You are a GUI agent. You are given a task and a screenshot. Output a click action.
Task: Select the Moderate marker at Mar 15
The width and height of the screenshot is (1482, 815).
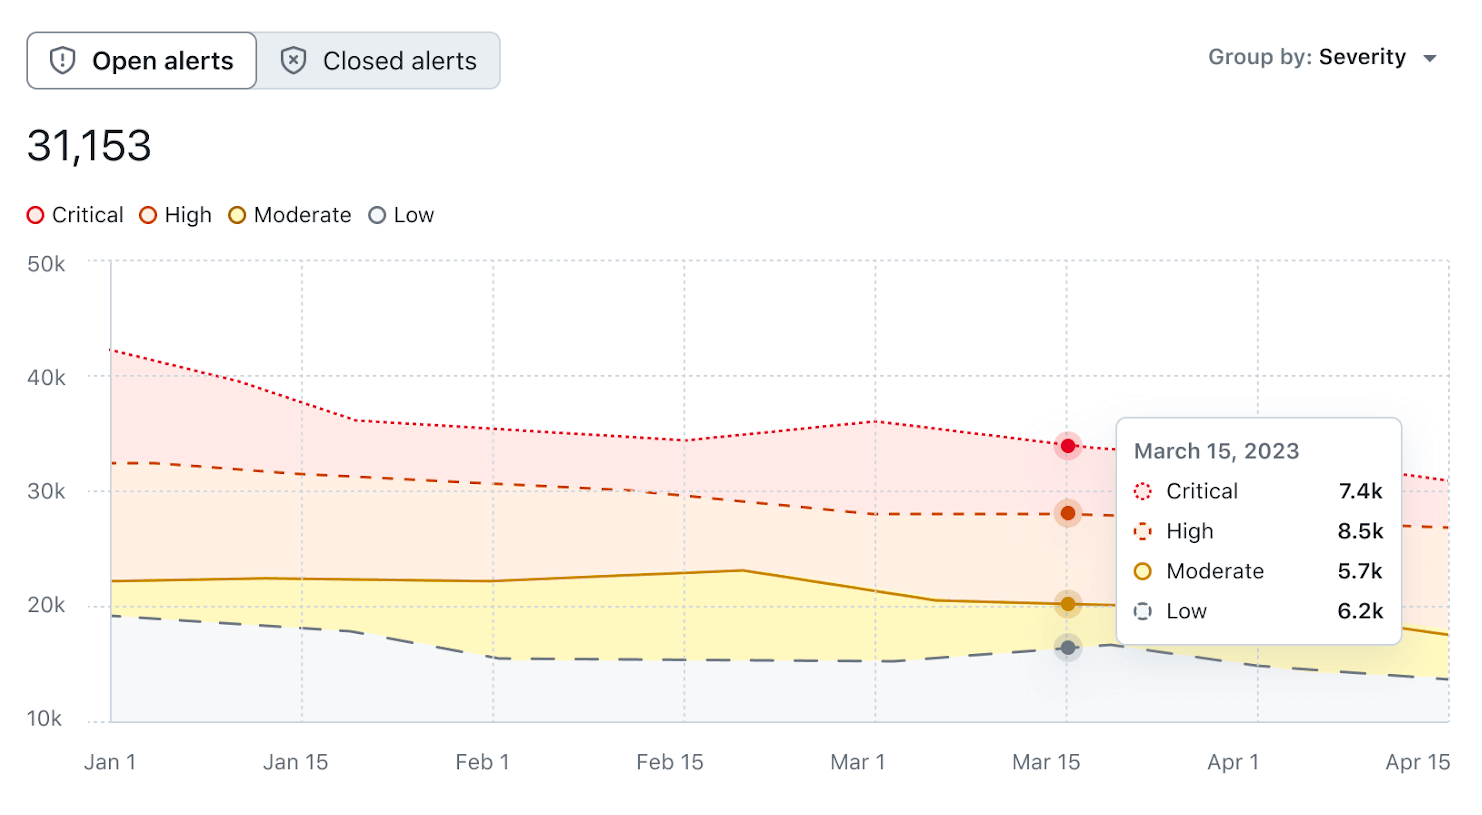1068,604
